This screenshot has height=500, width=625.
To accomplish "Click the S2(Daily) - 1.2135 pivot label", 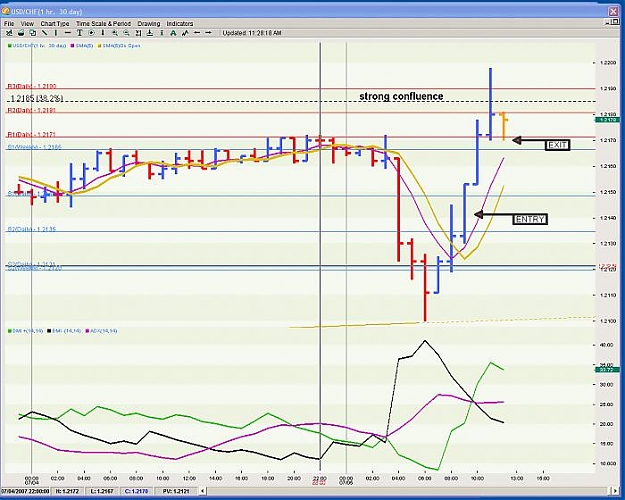I will pyautogui.click(x=31, y=229).
